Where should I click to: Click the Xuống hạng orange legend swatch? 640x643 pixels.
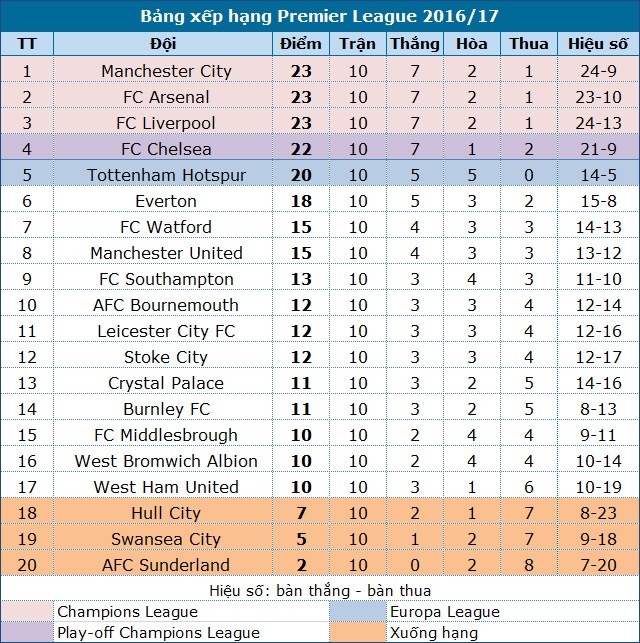(357, 632)
